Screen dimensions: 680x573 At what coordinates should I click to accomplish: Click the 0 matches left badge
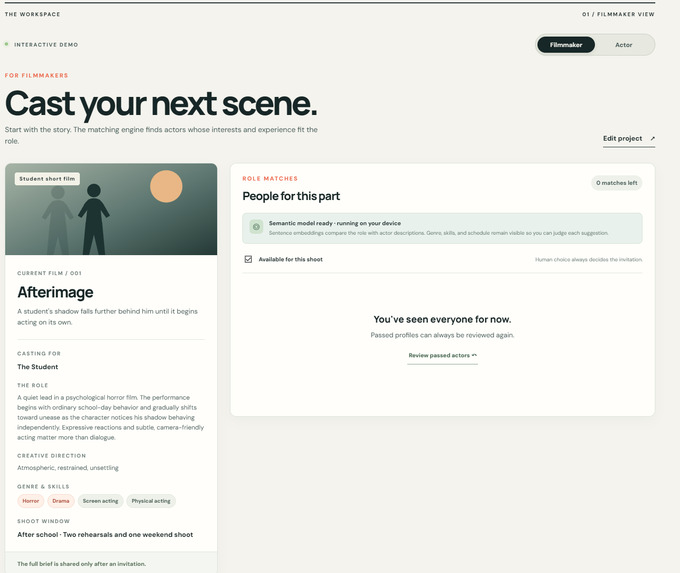pos(616,183)
